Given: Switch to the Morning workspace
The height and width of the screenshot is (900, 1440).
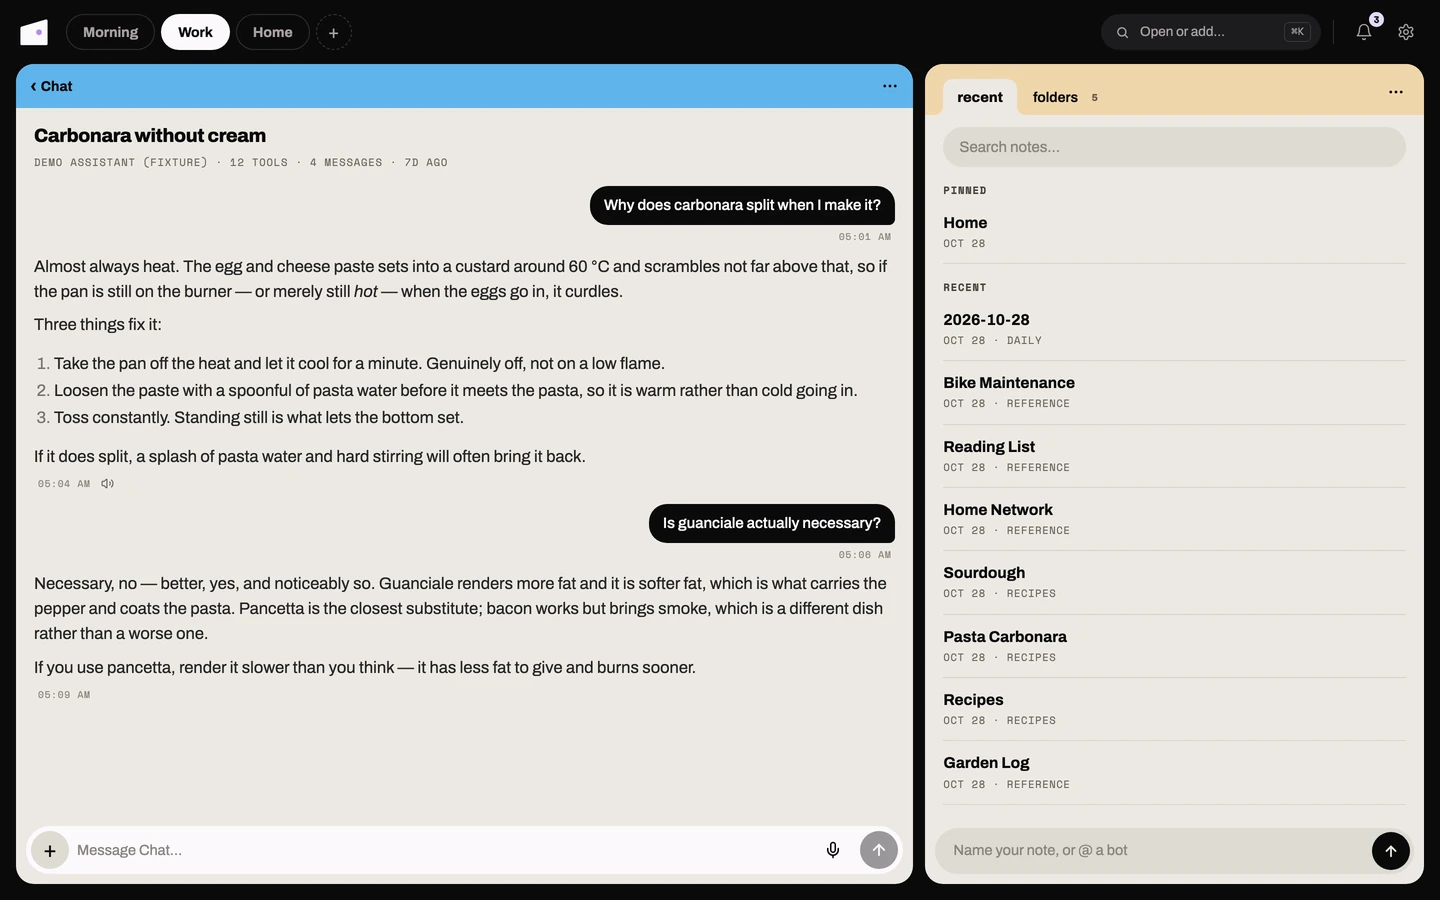Looking at the screenshot, I should pyautogui.click(x=110, y=32).
